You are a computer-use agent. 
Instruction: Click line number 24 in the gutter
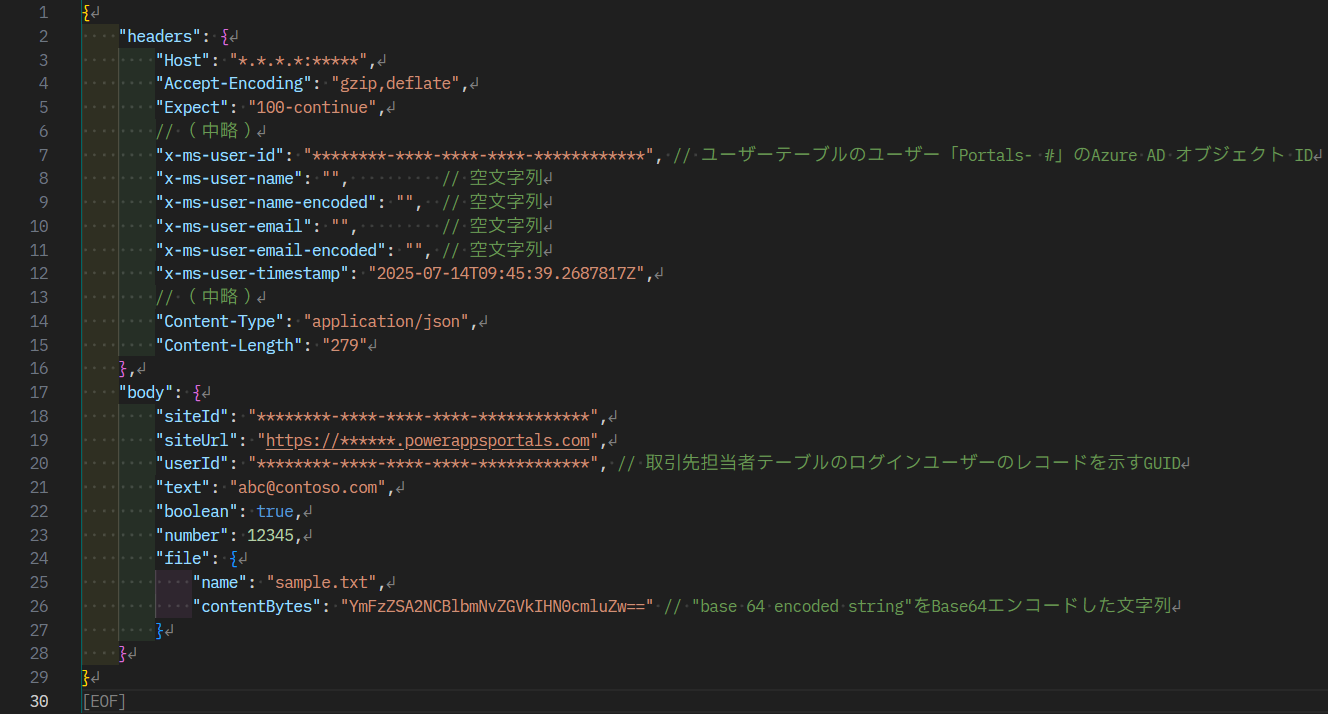(x=39, y=558)
